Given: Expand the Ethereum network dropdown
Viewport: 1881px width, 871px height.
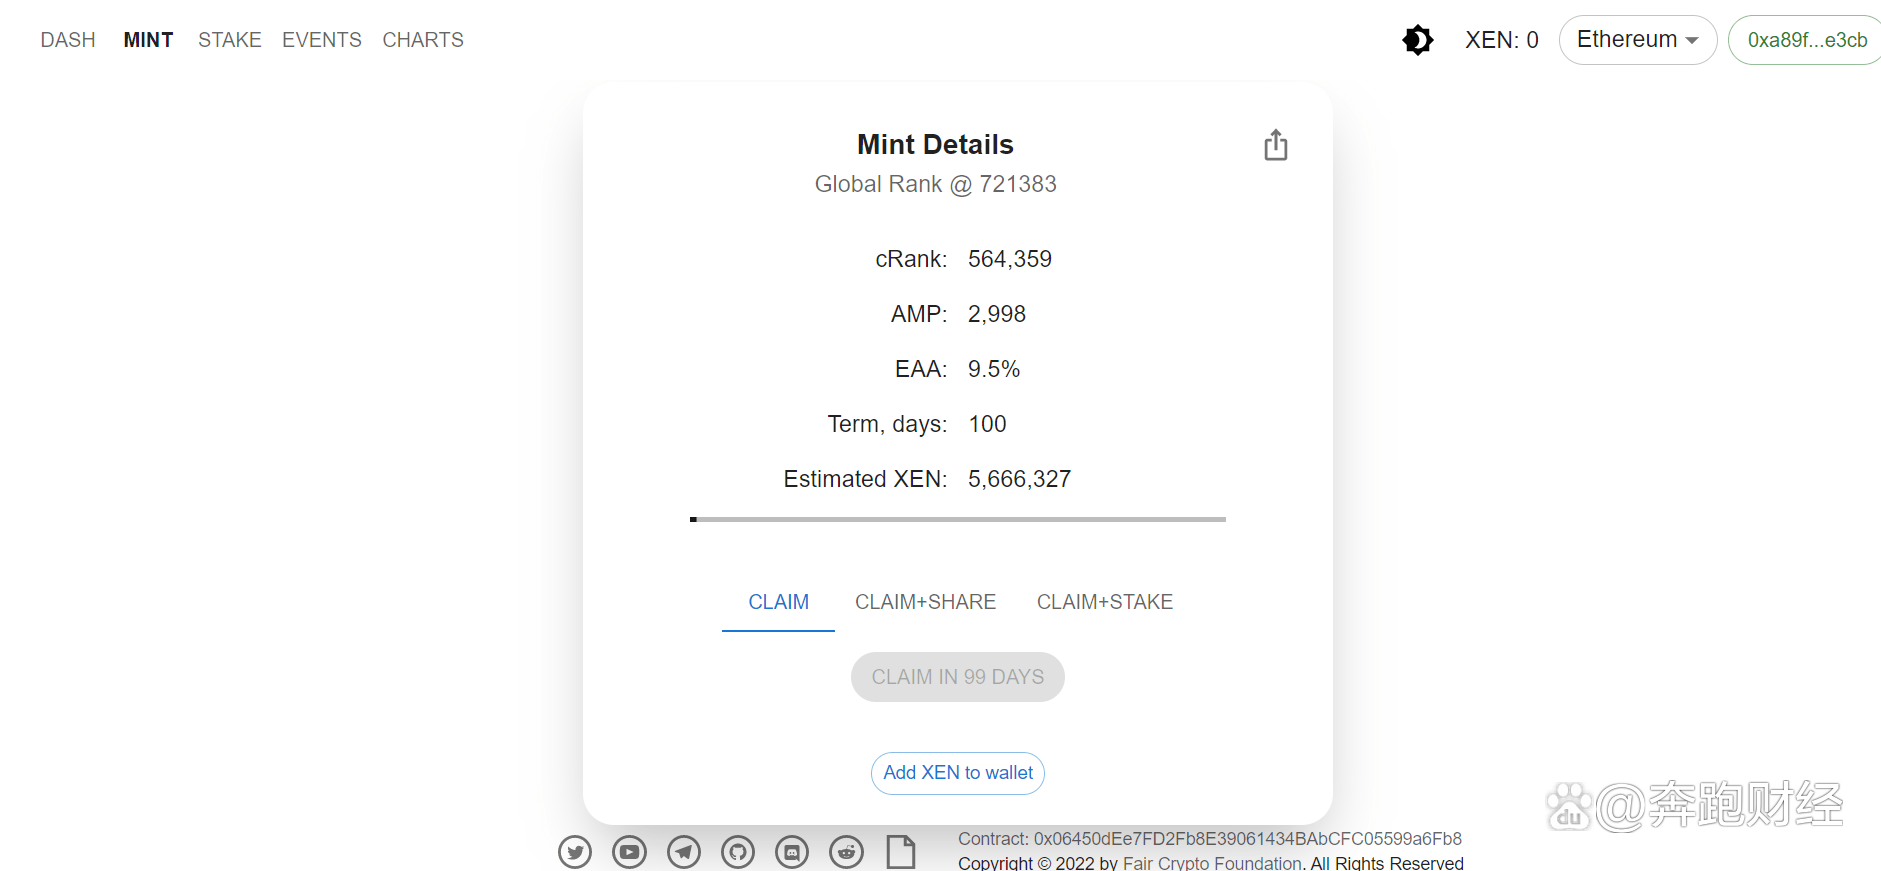Looking at the screenshot, I should pos(1637,40).
